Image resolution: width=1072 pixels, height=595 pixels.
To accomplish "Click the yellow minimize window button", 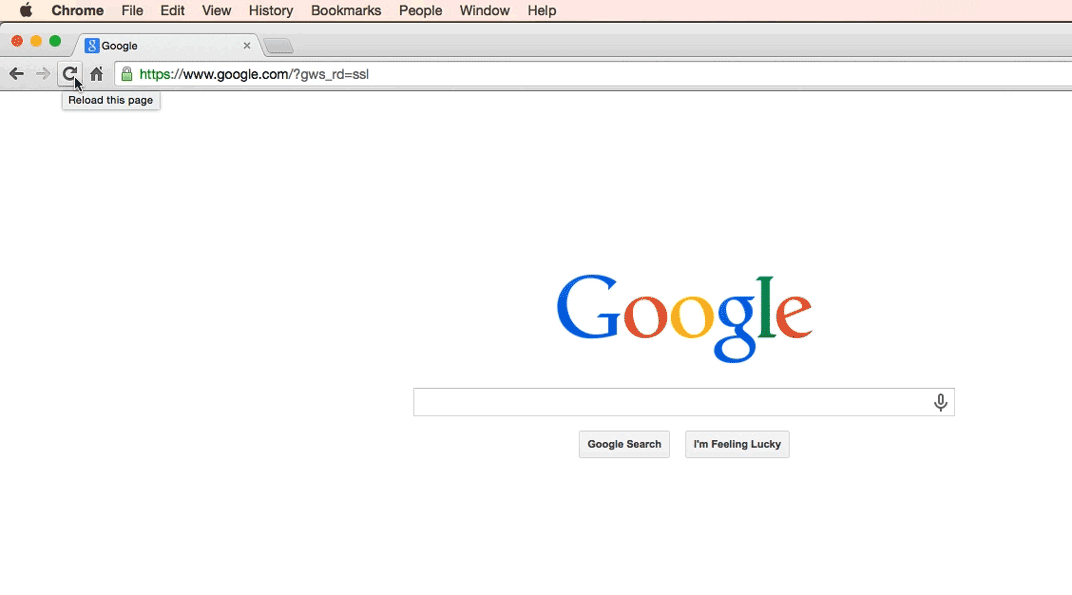I will tap(36, 41).
